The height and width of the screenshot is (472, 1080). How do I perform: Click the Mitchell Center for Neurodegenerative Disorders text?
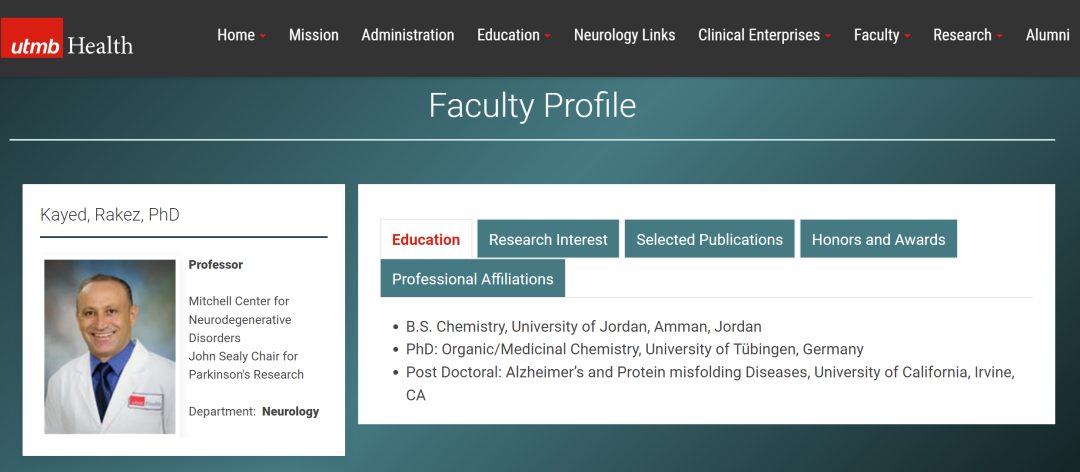[x=240, y=319]
